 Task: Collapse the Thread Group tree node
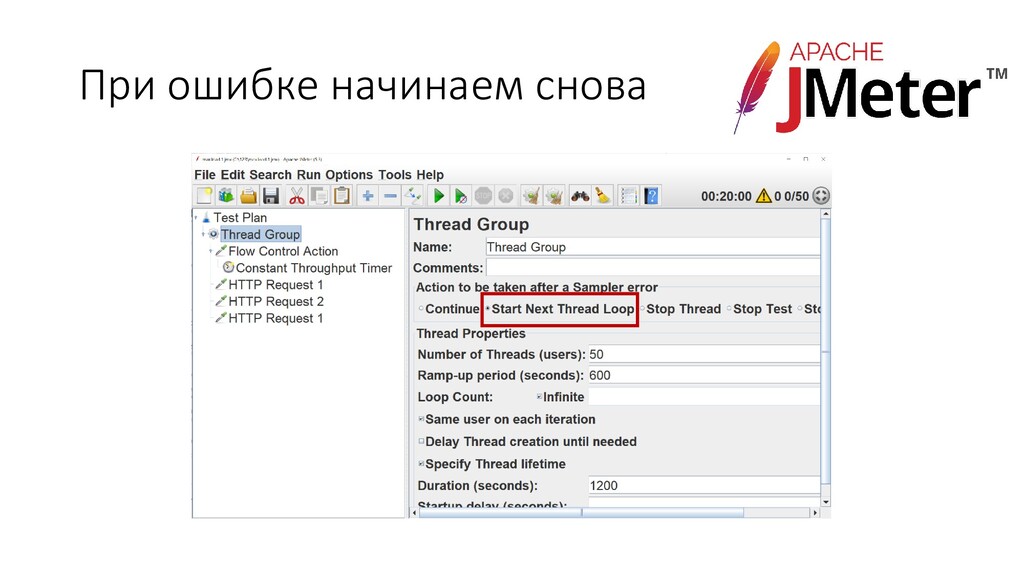pyautogui.click(x=203, y=234)
